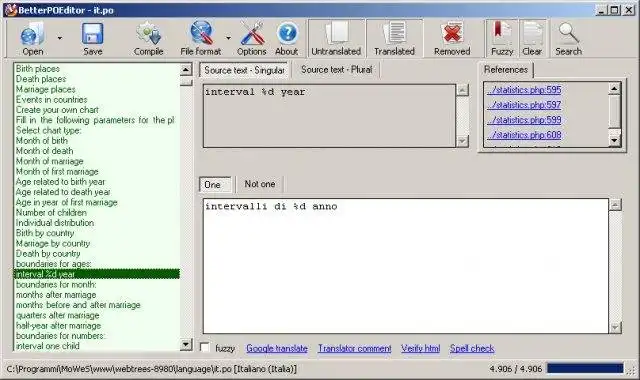This screenshot has height=380, width=640.
Task: Select 'quarters after marriage' entry
Action: 58,315
